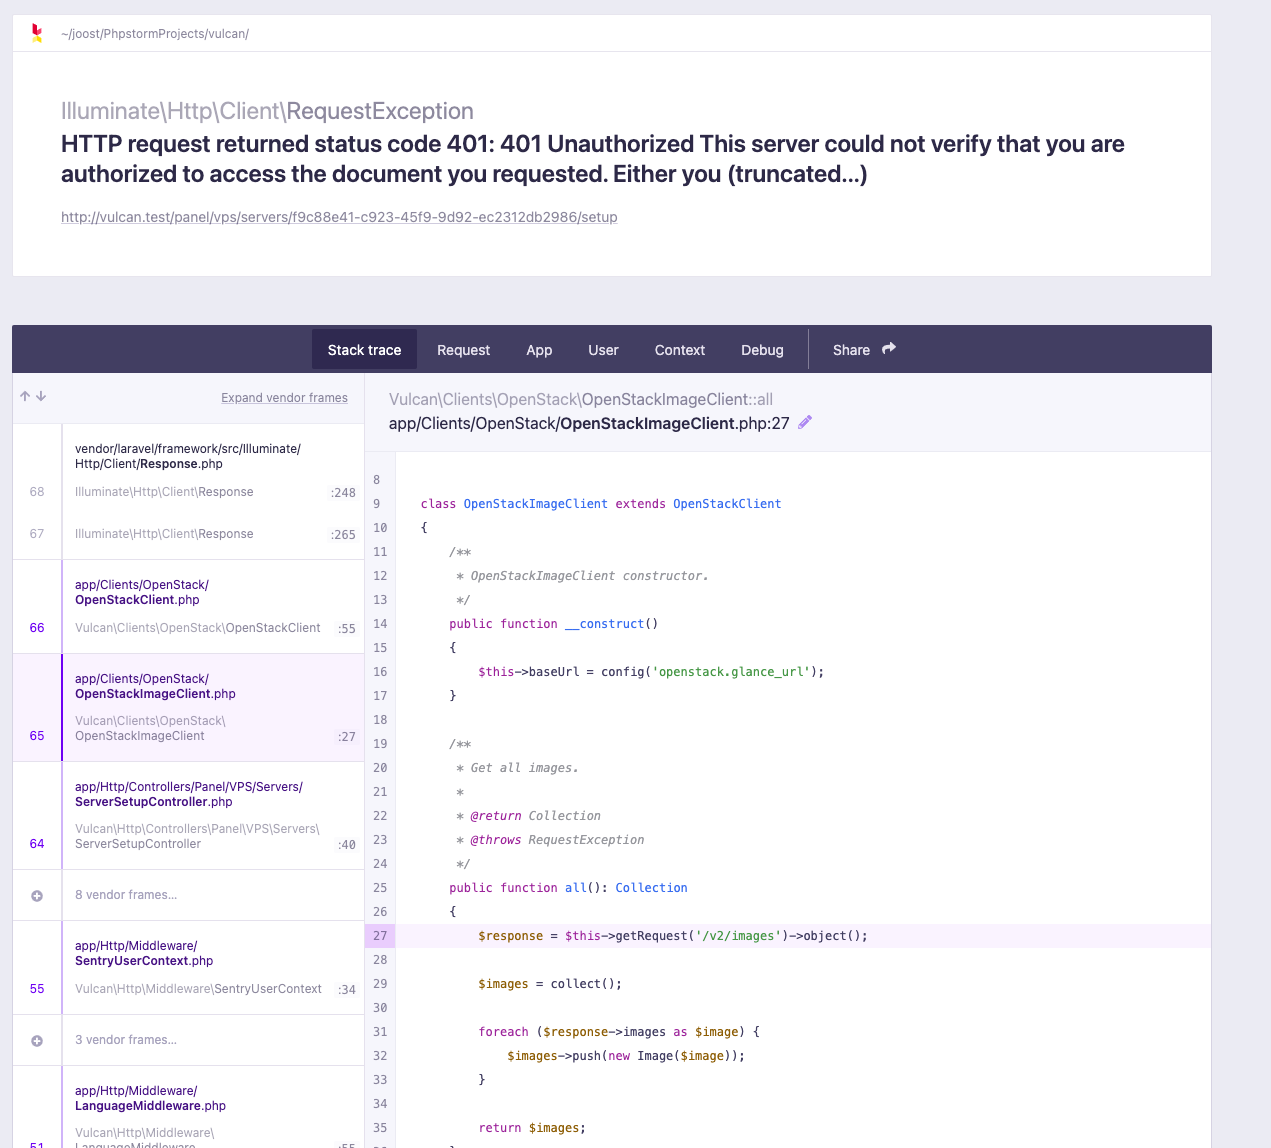
Task: Switch to the Request tab
Action: click(x=463, y=350)
